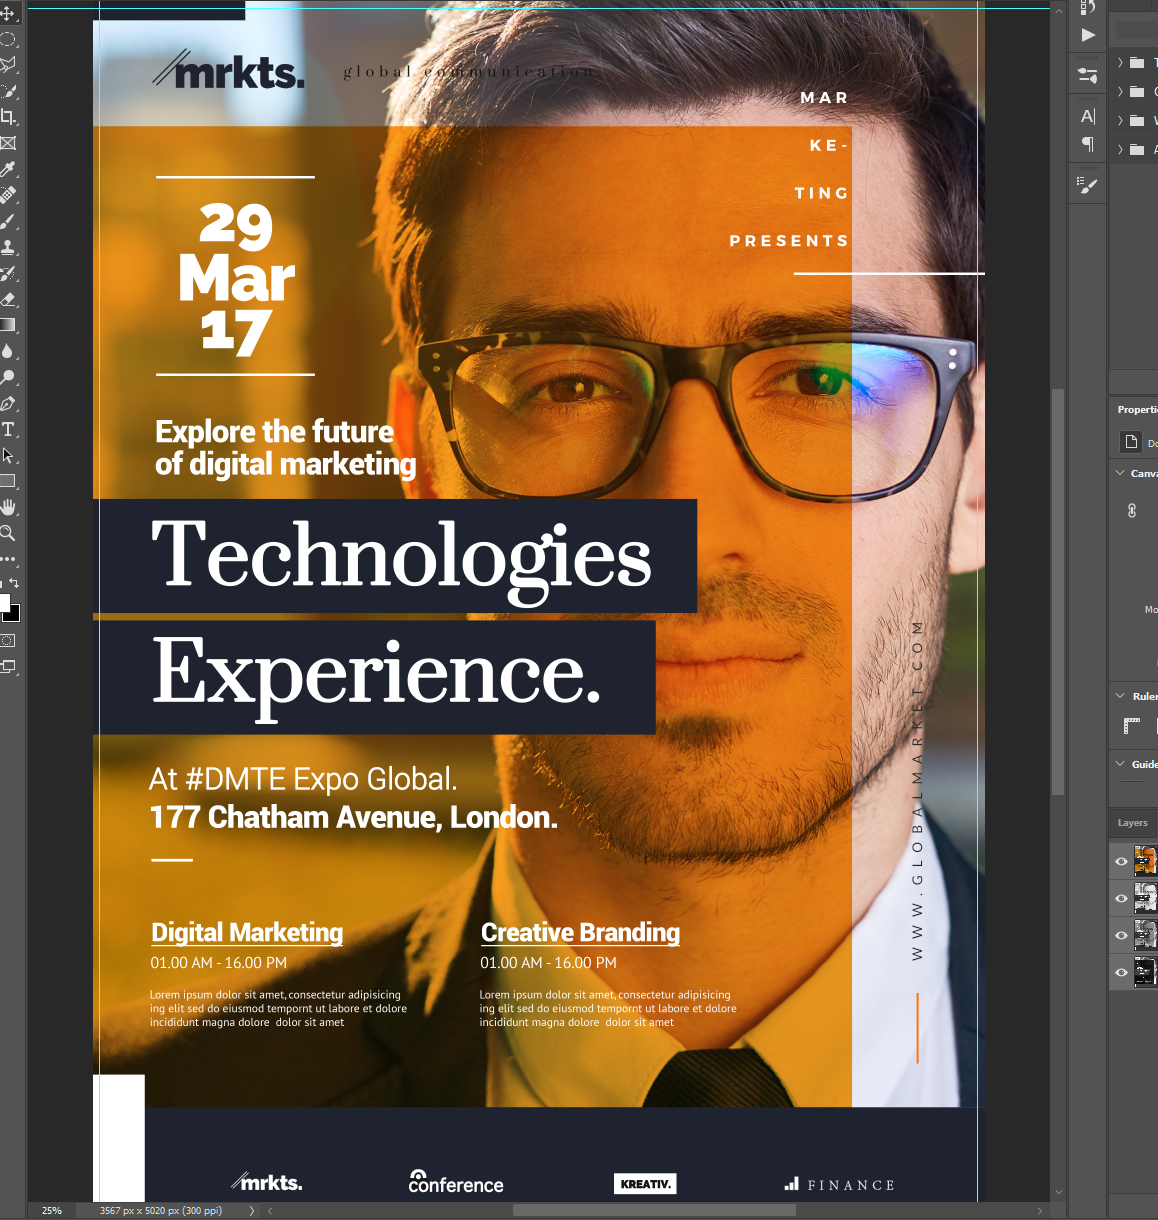Open the status bar info arrow menu
This screenshot has width=1158, height=1220.
252,1210
